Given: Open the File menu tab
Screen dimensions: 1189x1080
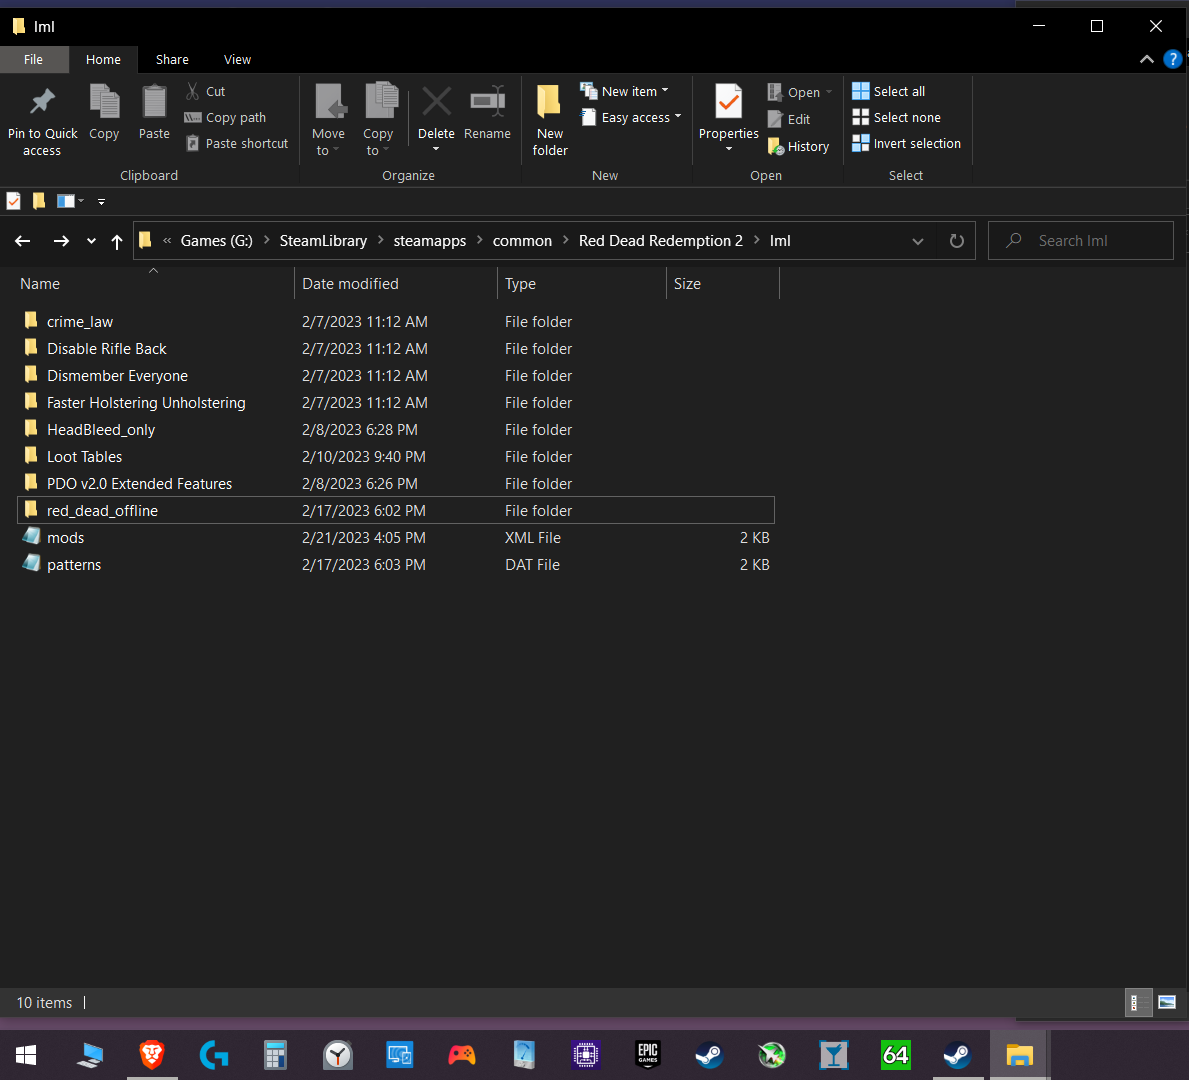Looking at the screenshot, I should point(33,60).
